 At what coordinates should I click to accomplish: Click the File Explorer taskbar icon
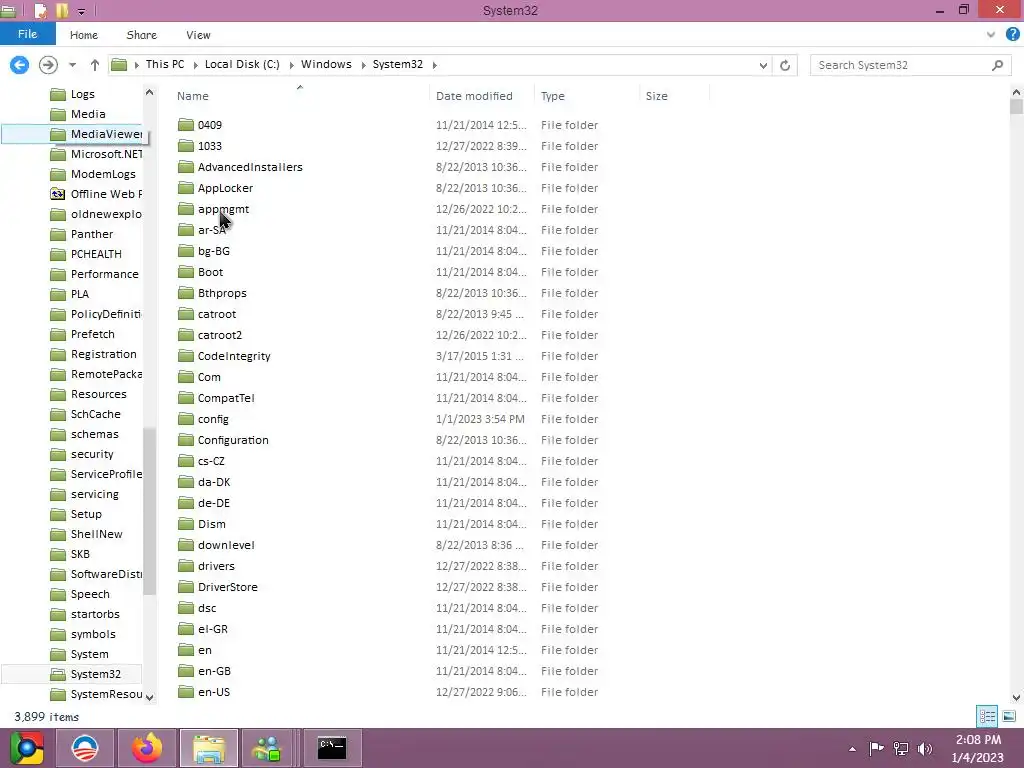[x=209, y=748]
